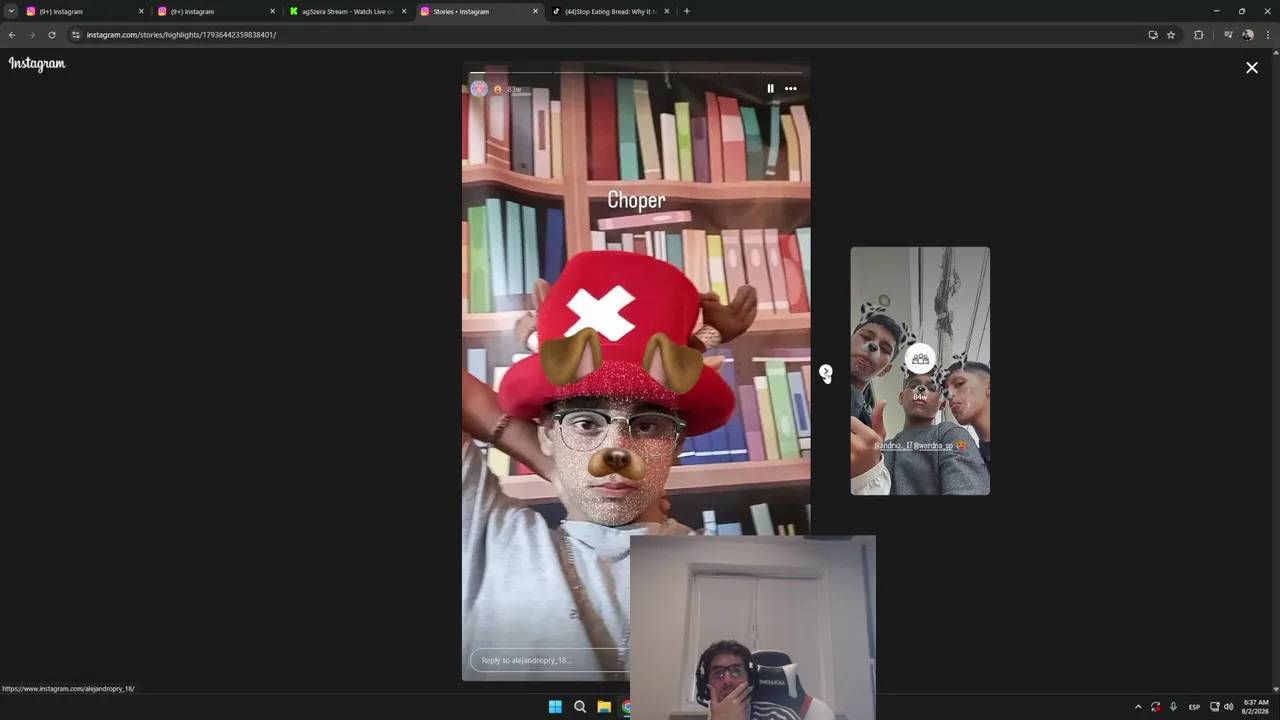Show hidden system tray icons

[1138, 707]
